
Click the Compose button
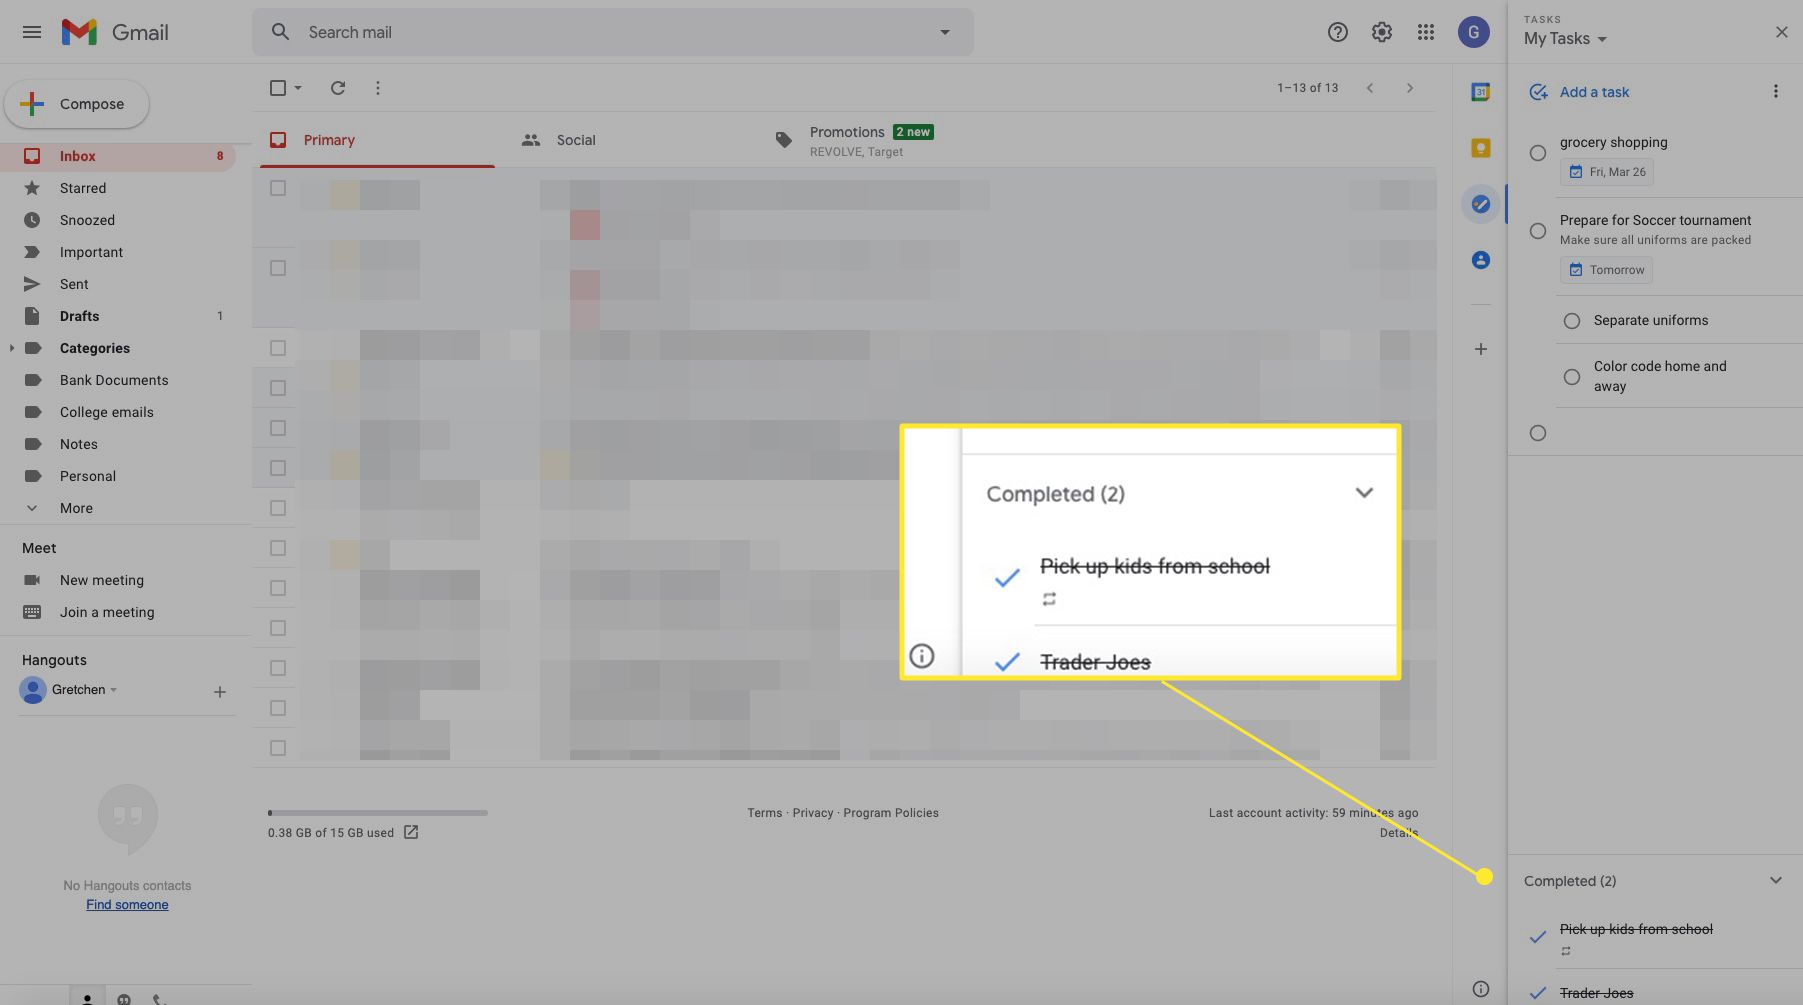[x=77, y=104]
